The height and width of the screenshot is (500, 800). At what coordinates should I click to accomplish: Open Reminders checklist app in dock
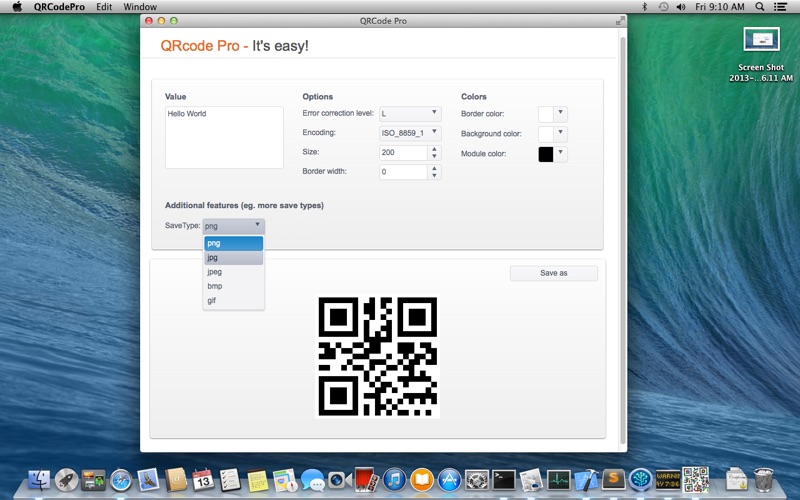point(230,480)
